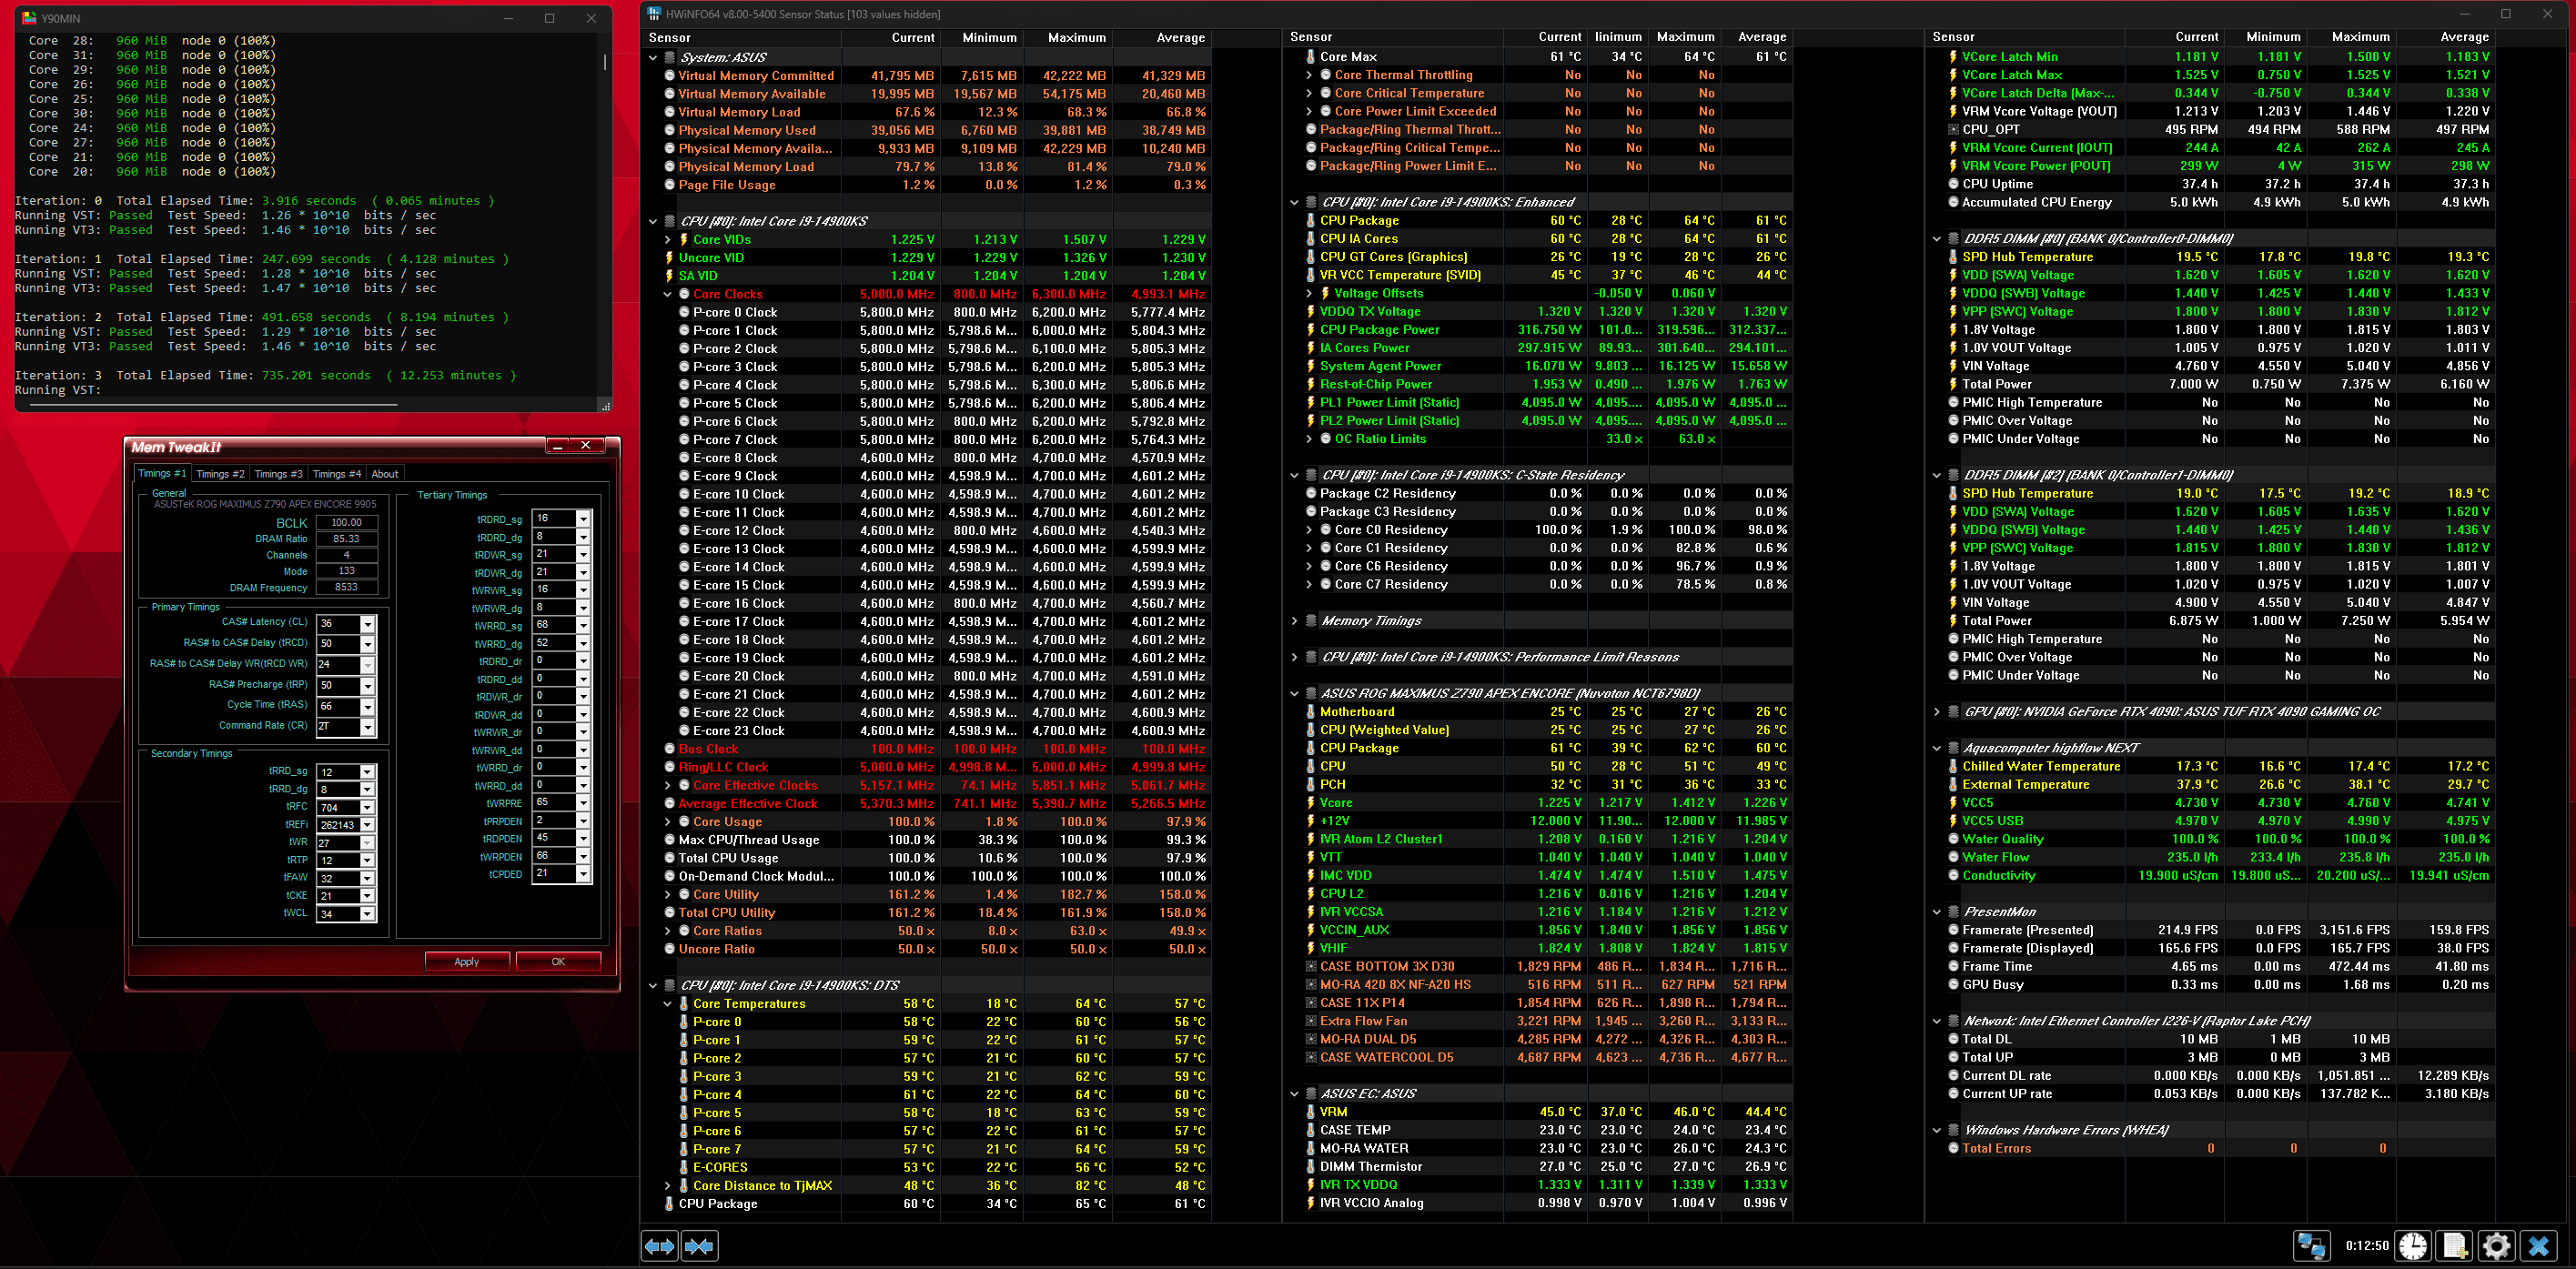Screen dimensions: 2576x1269
Task: Click the fan icon beside Extra Flow Fan
Action: [1310, 1021]
